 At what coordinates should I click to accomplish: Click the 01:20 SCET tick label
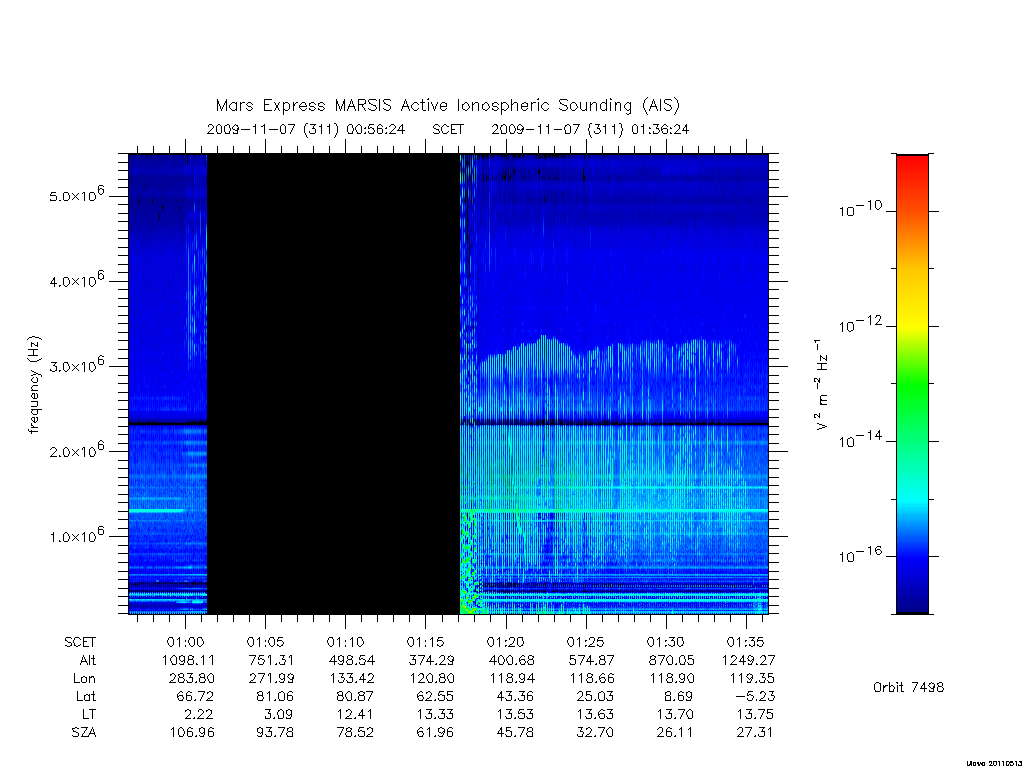(x=505, y=642)
